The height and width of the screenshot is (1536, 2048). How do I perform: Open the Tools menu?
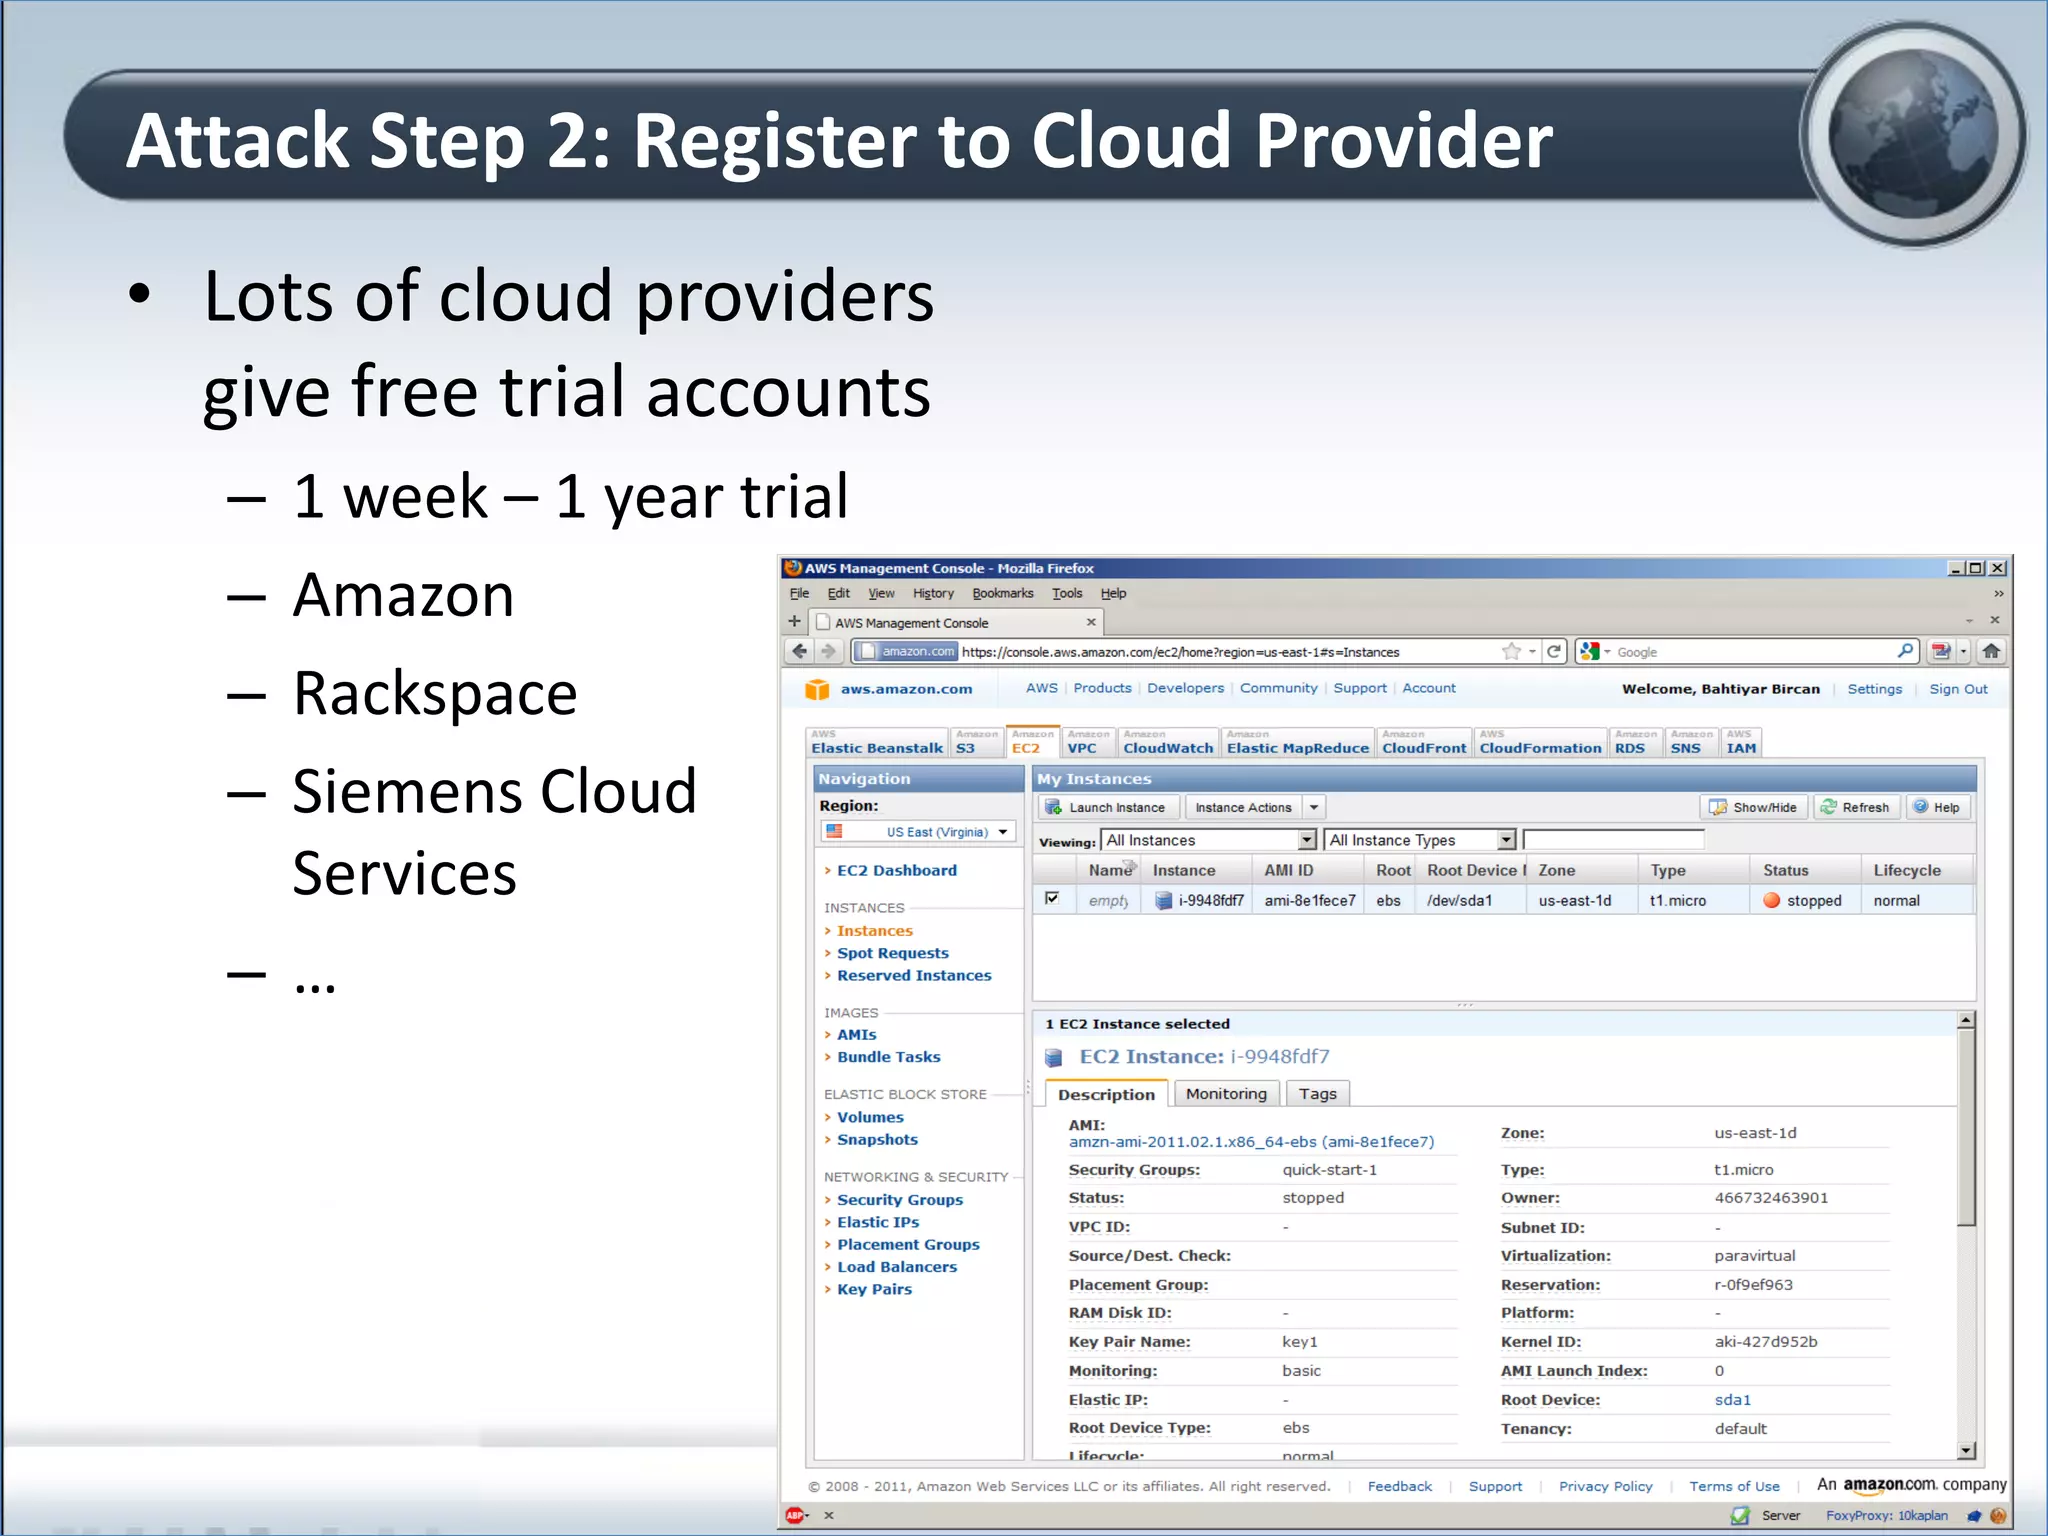(x=1067, y=593)
